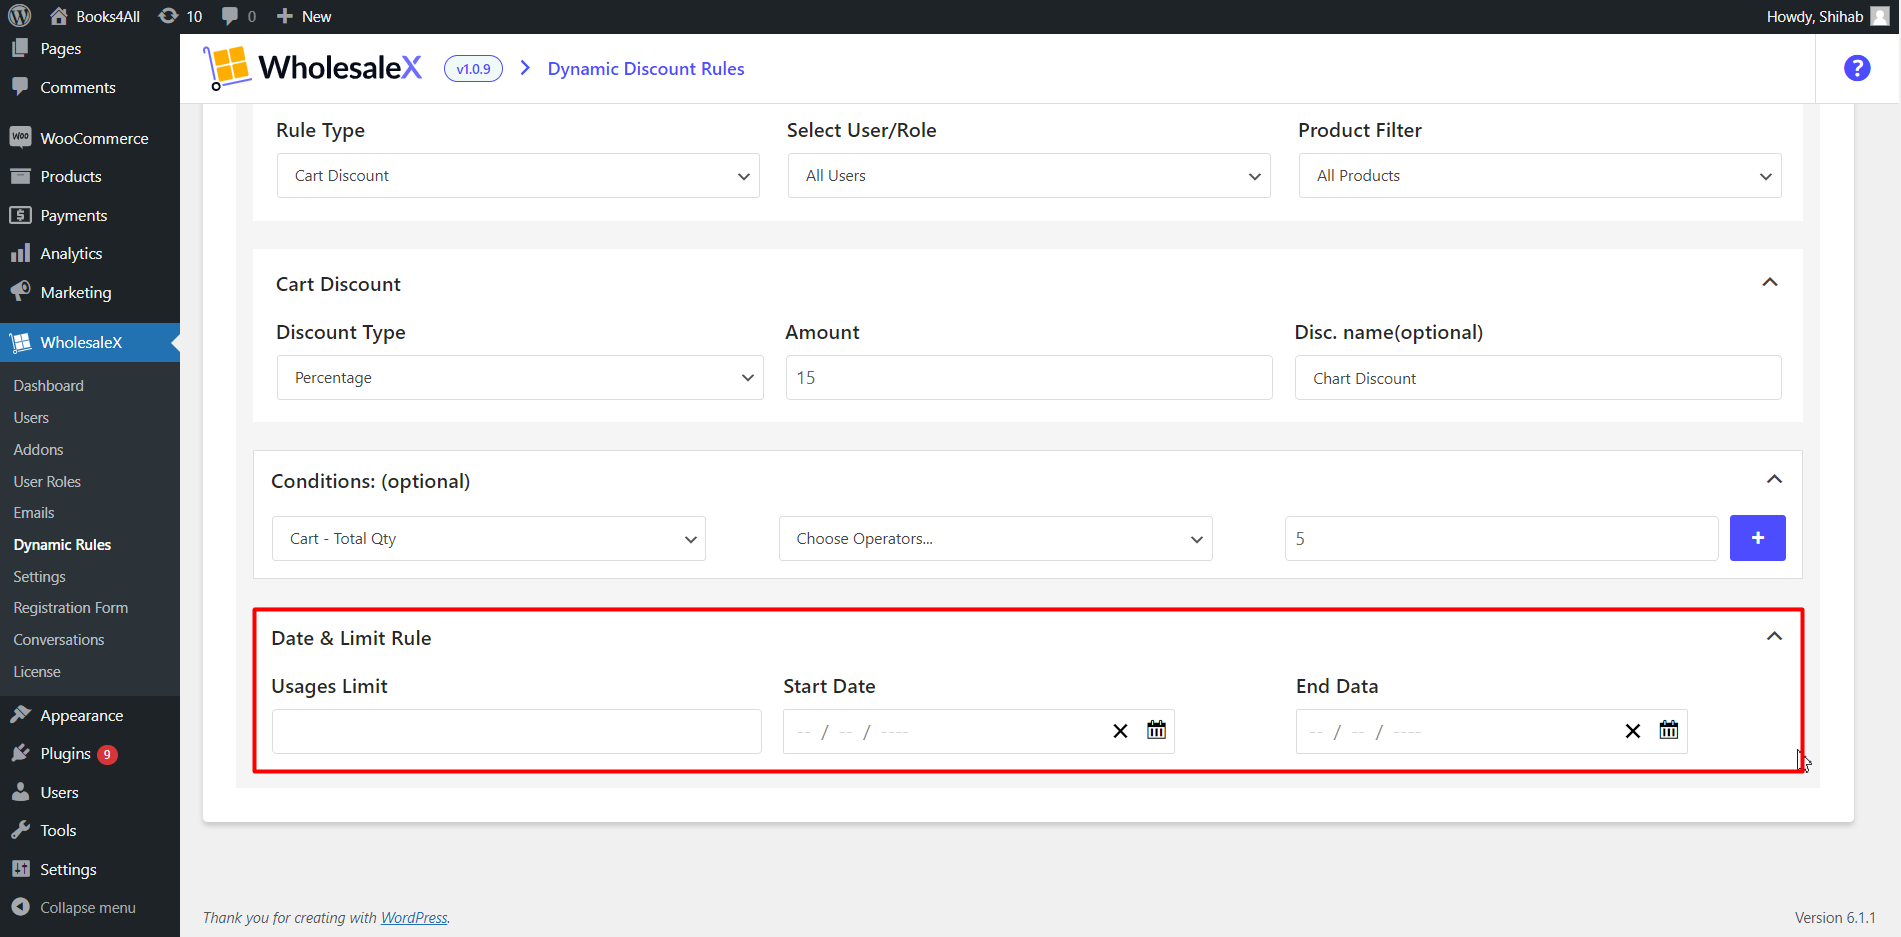Click the Comments sidebar icon
The width and height of the screenshot is (1901, 937).
pyautogui.click(x=20, y=87)
